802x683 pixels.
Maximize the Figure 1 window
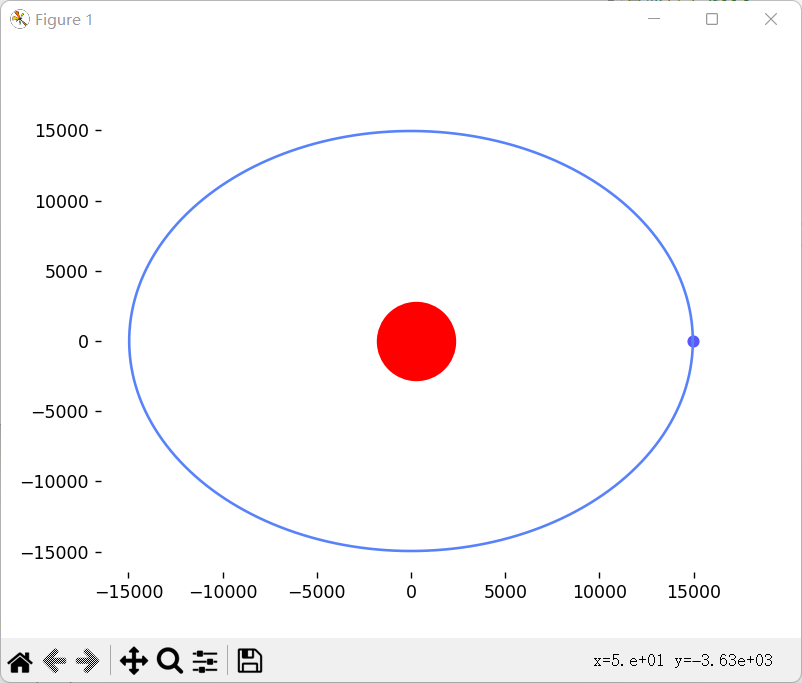[x=712, y=18]
